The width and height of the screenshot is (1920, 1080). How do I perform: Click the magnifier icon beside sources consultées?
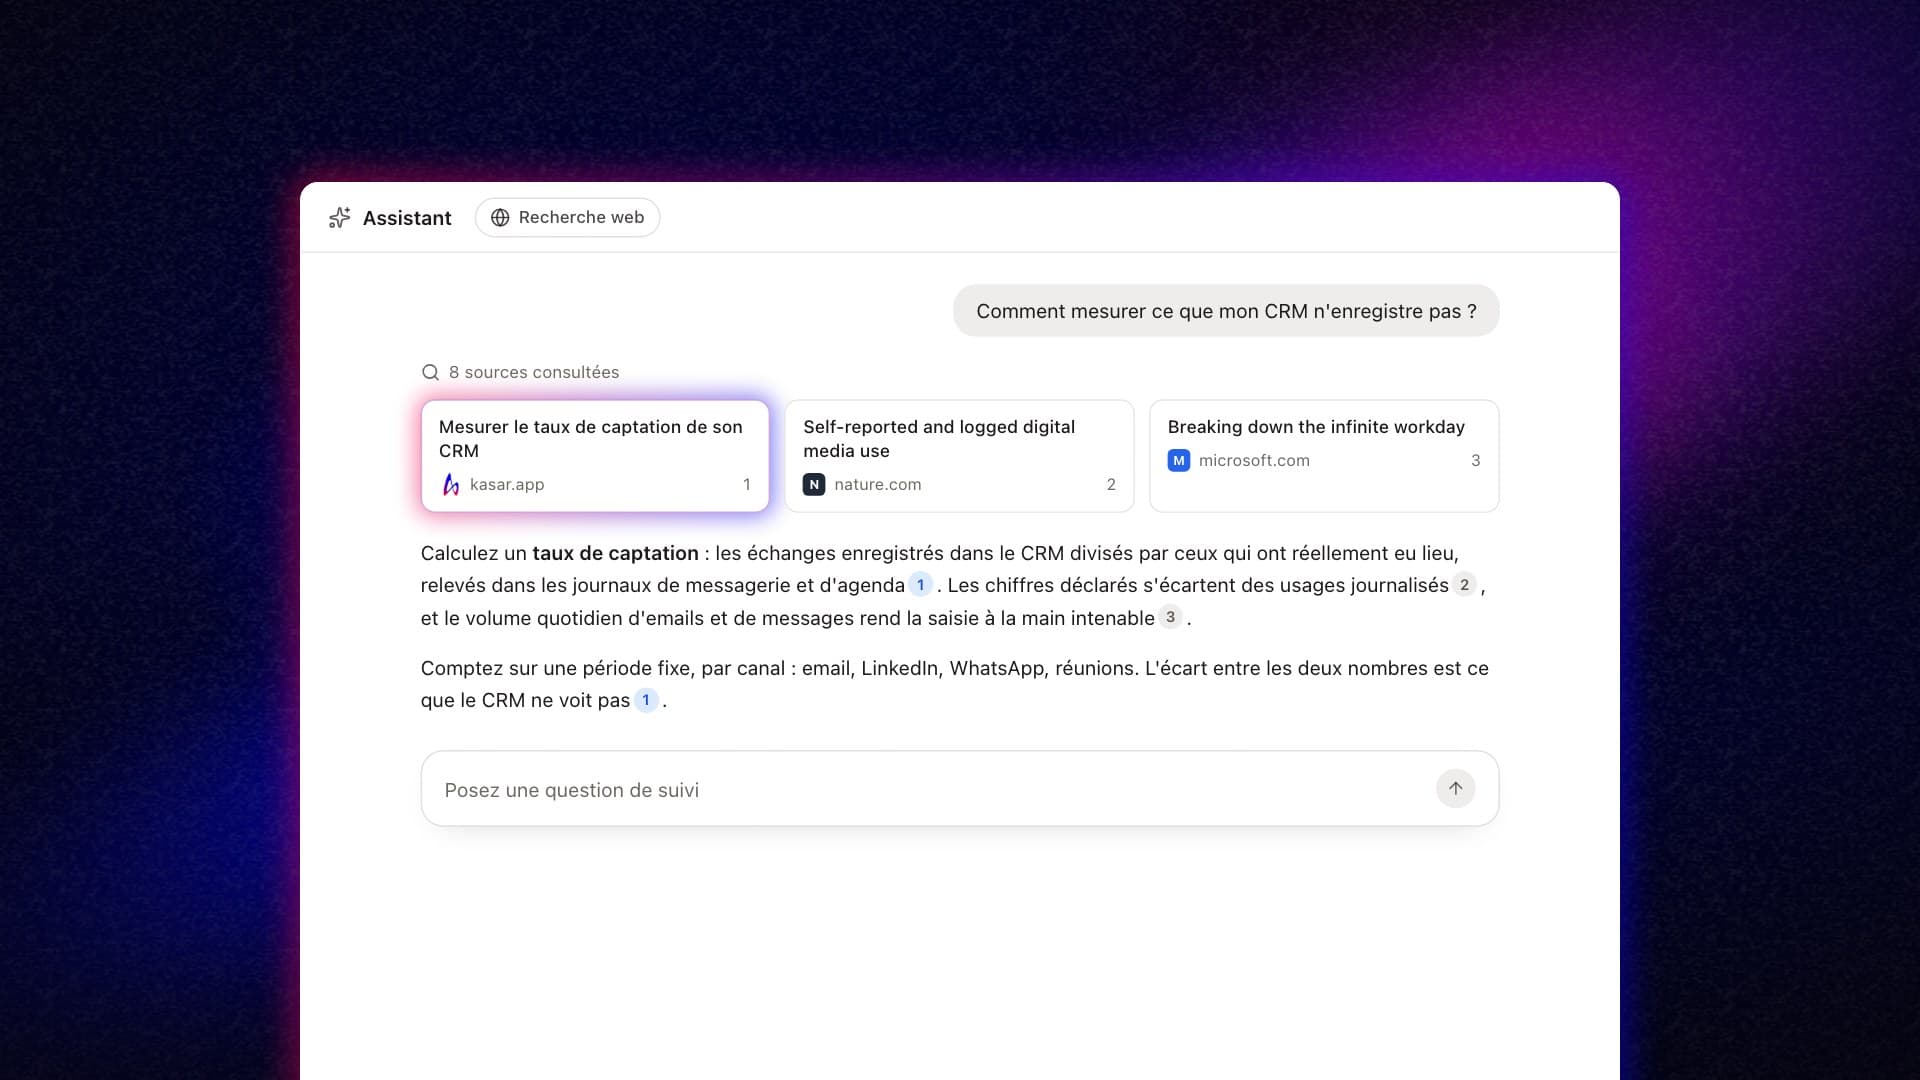point(431,372)
